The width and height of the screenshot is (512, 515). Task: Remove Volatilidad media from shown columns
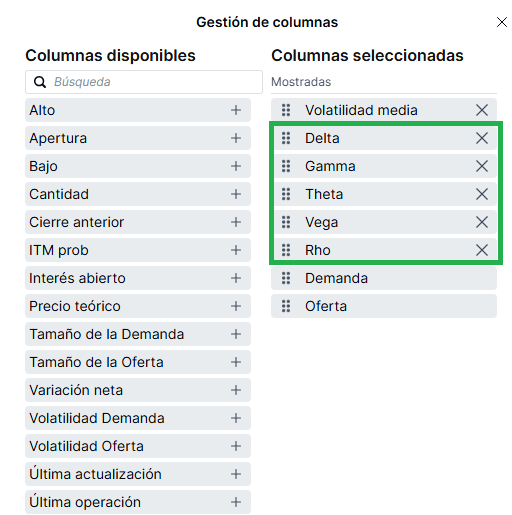click(482, 110)
